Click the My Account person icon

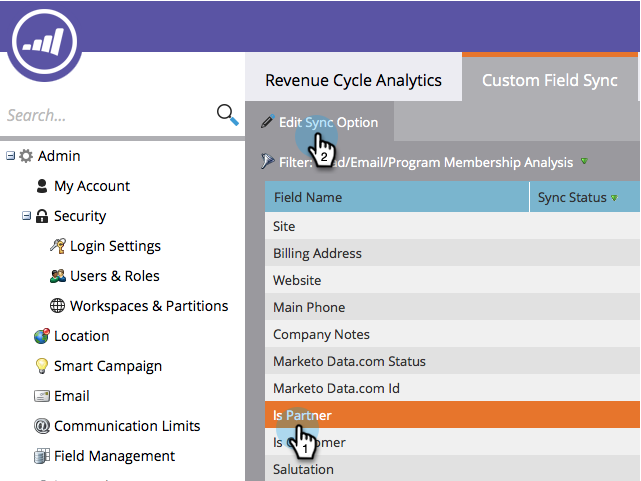[42, 186]
